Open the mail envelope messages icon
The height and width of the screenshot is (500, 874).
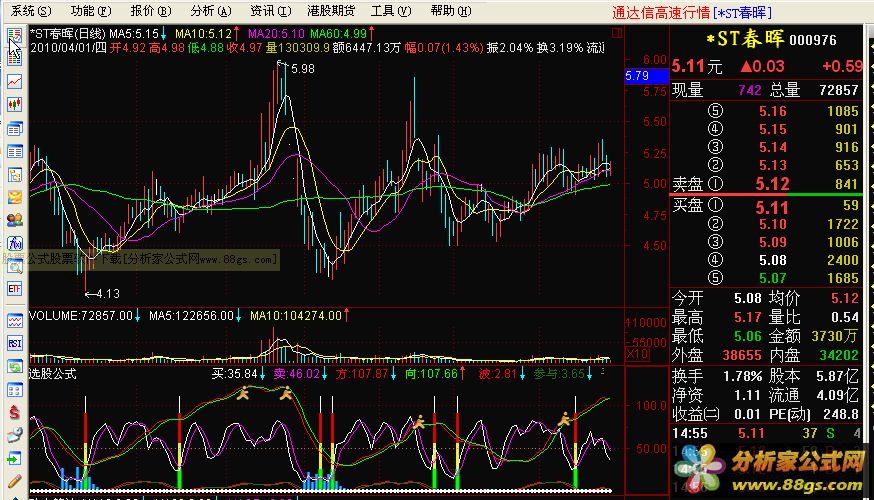pyautogui.click(x=14, y=197)
